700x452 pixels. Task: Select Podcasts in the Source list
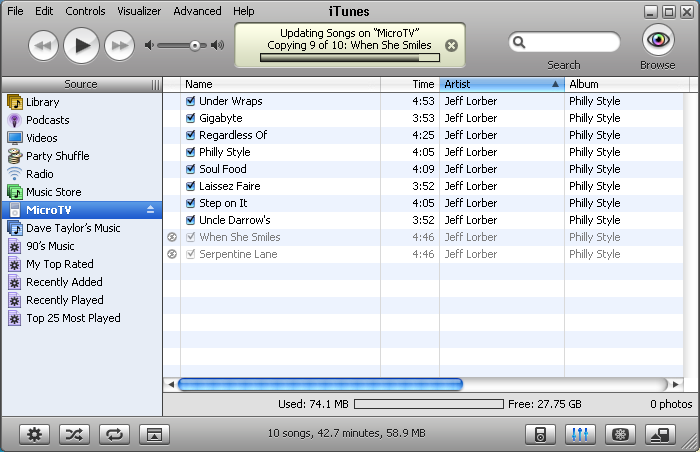click(82, 120)
